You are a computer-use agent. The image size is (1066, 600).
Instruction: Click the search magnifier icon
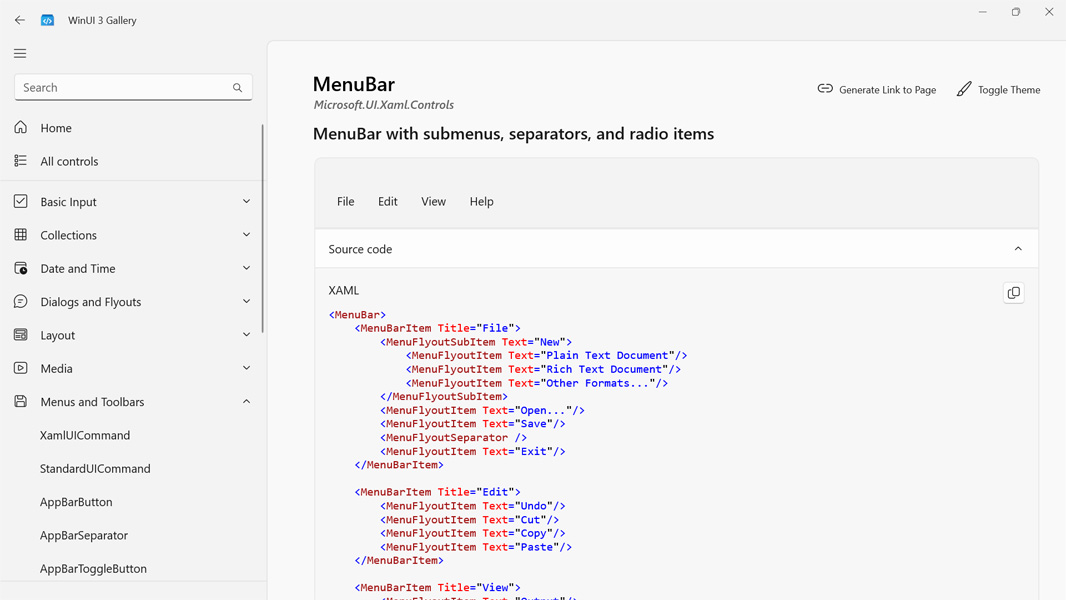click(237, 88)
